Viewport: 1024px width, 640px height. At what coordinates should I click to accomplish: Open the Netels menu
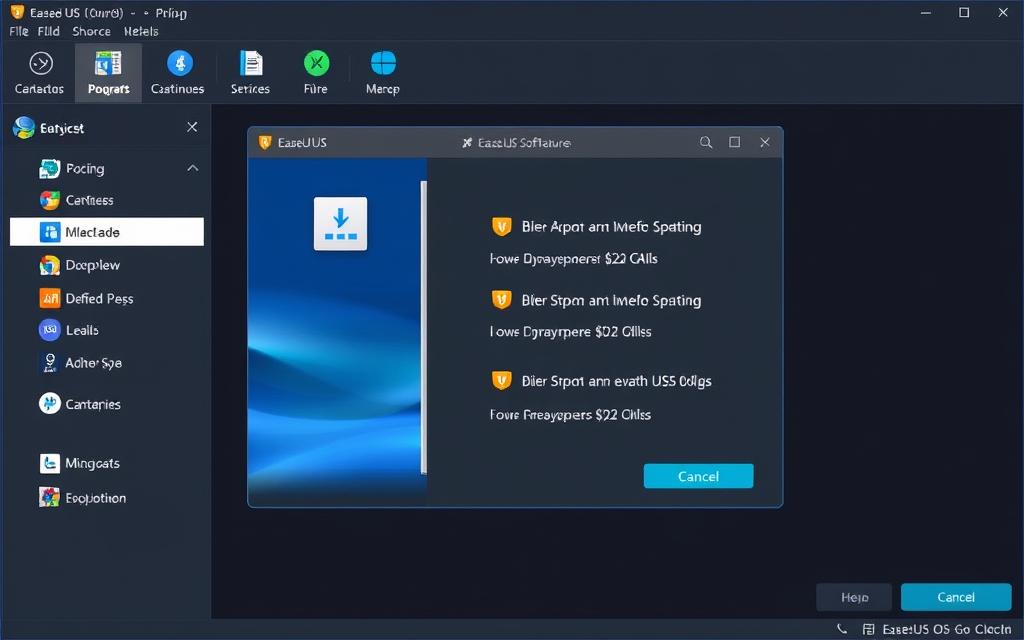pos(141,31)
